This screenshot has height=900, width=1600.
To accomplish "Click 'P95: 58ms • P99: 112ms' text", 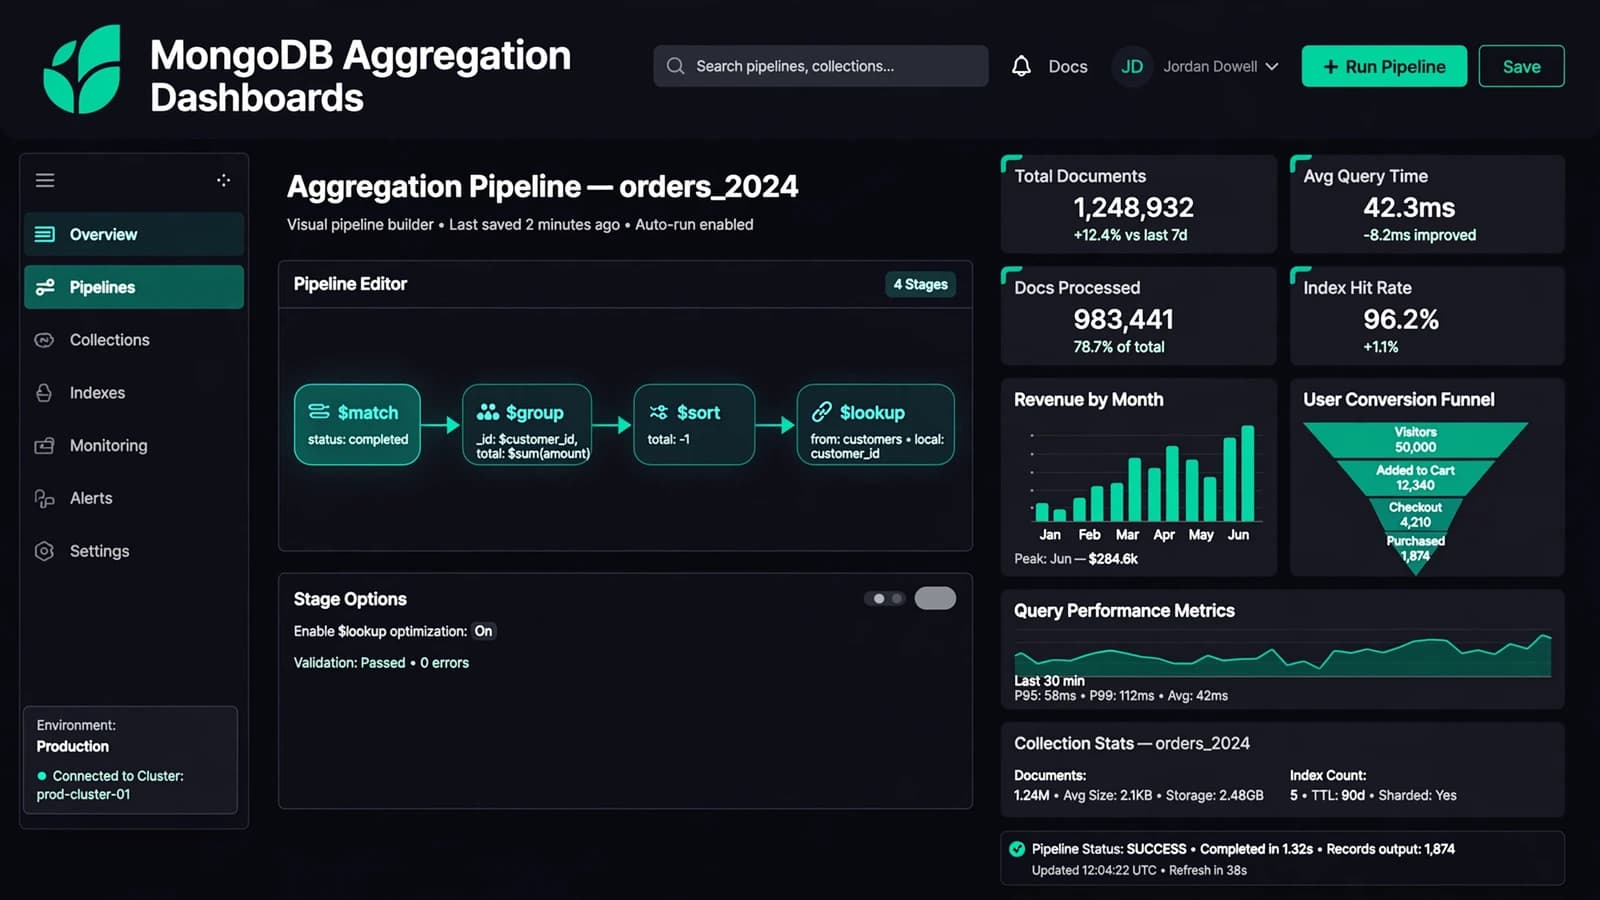I will click(x=1084, y=696).
